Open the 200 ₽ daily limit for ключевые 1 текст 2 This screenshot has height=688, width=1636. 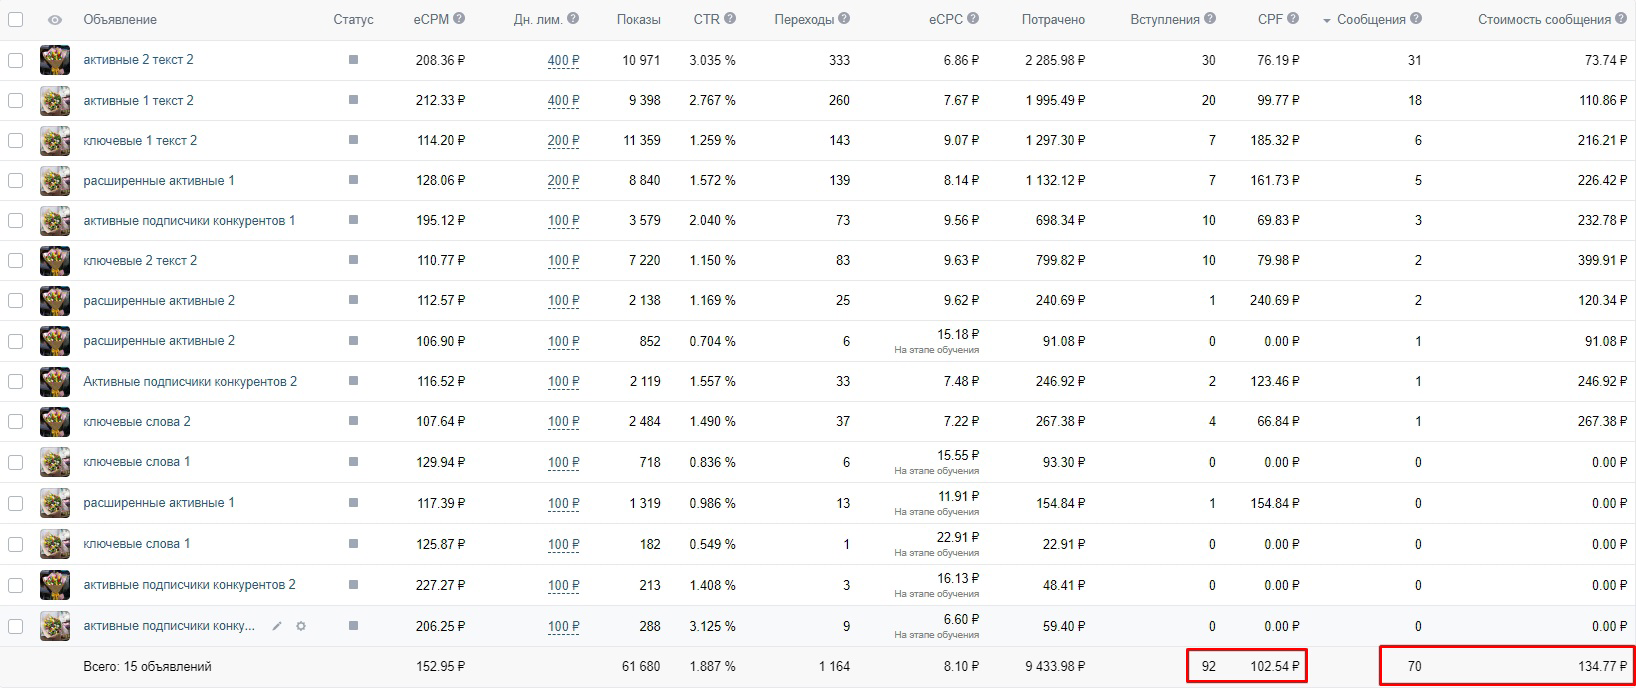pyautogui.click(x=564, y=140)
